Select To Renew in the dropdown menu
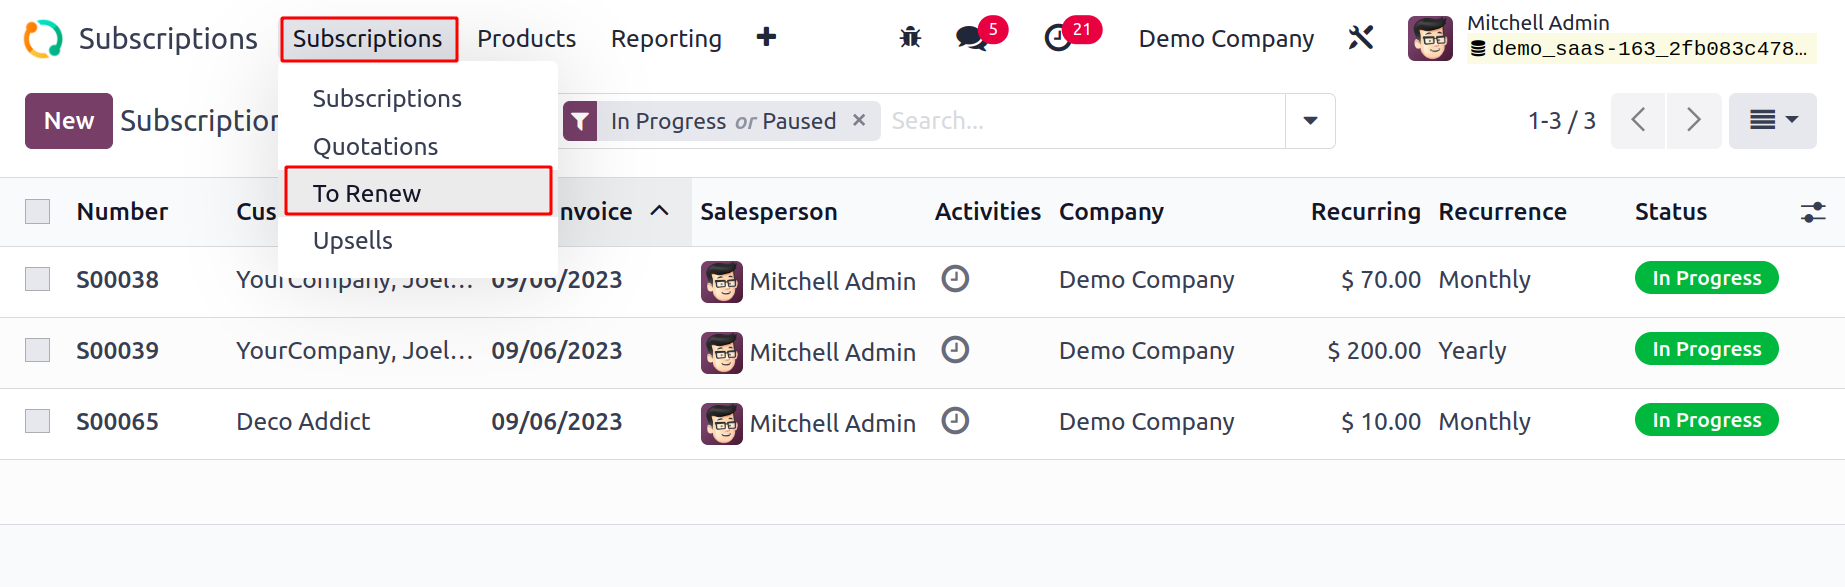The height and width of the screenshot is (587, 1845). (x=418, y=192)
